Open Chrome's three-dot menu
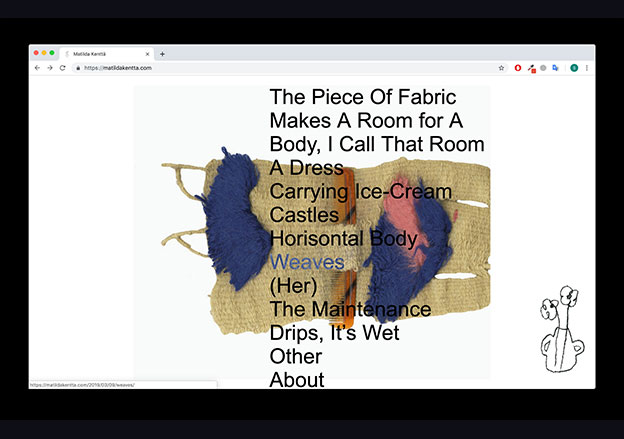This screenshot has height=439, width=624. pos(587,68)
